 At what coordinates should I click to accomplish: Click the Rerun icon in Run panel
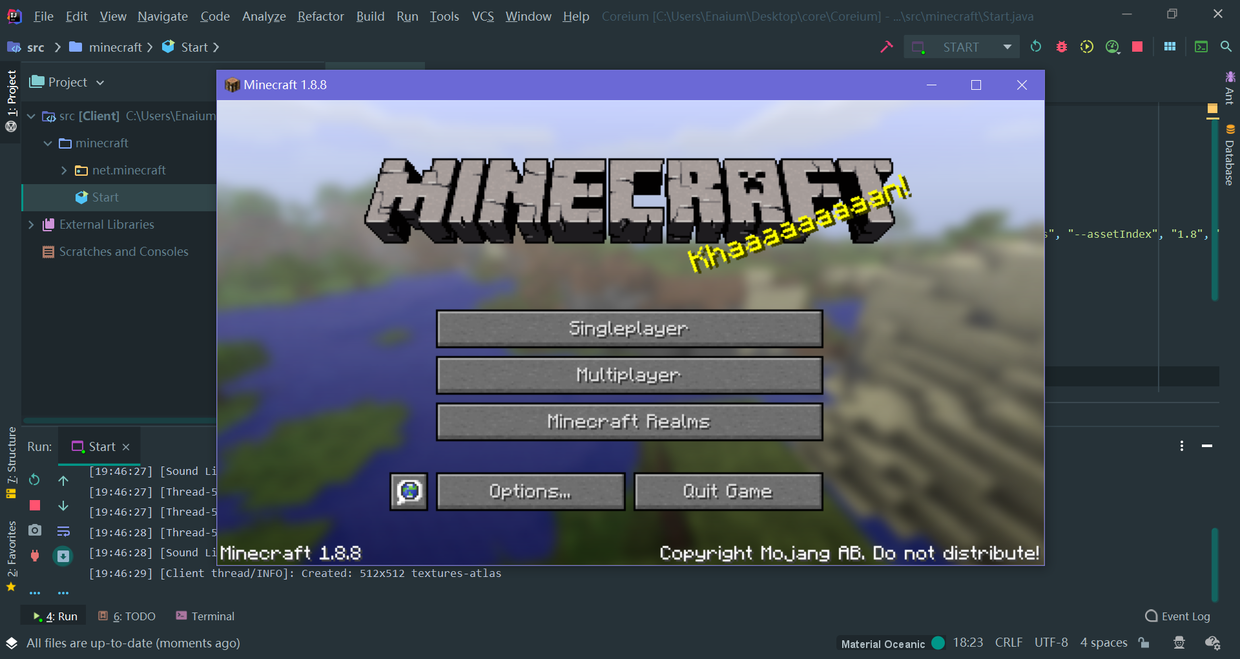35,480
